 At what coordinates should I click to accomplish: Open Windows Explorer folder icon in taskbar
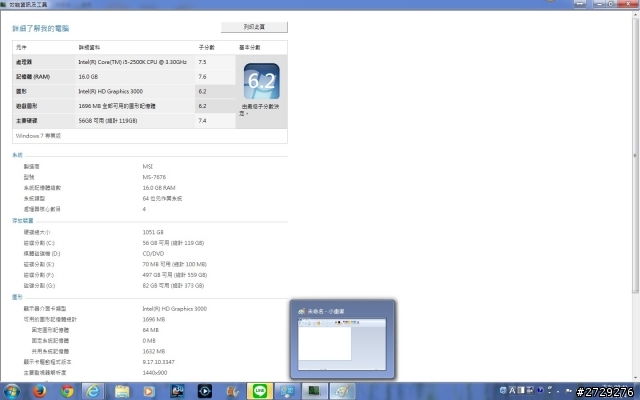coord(122,391)
